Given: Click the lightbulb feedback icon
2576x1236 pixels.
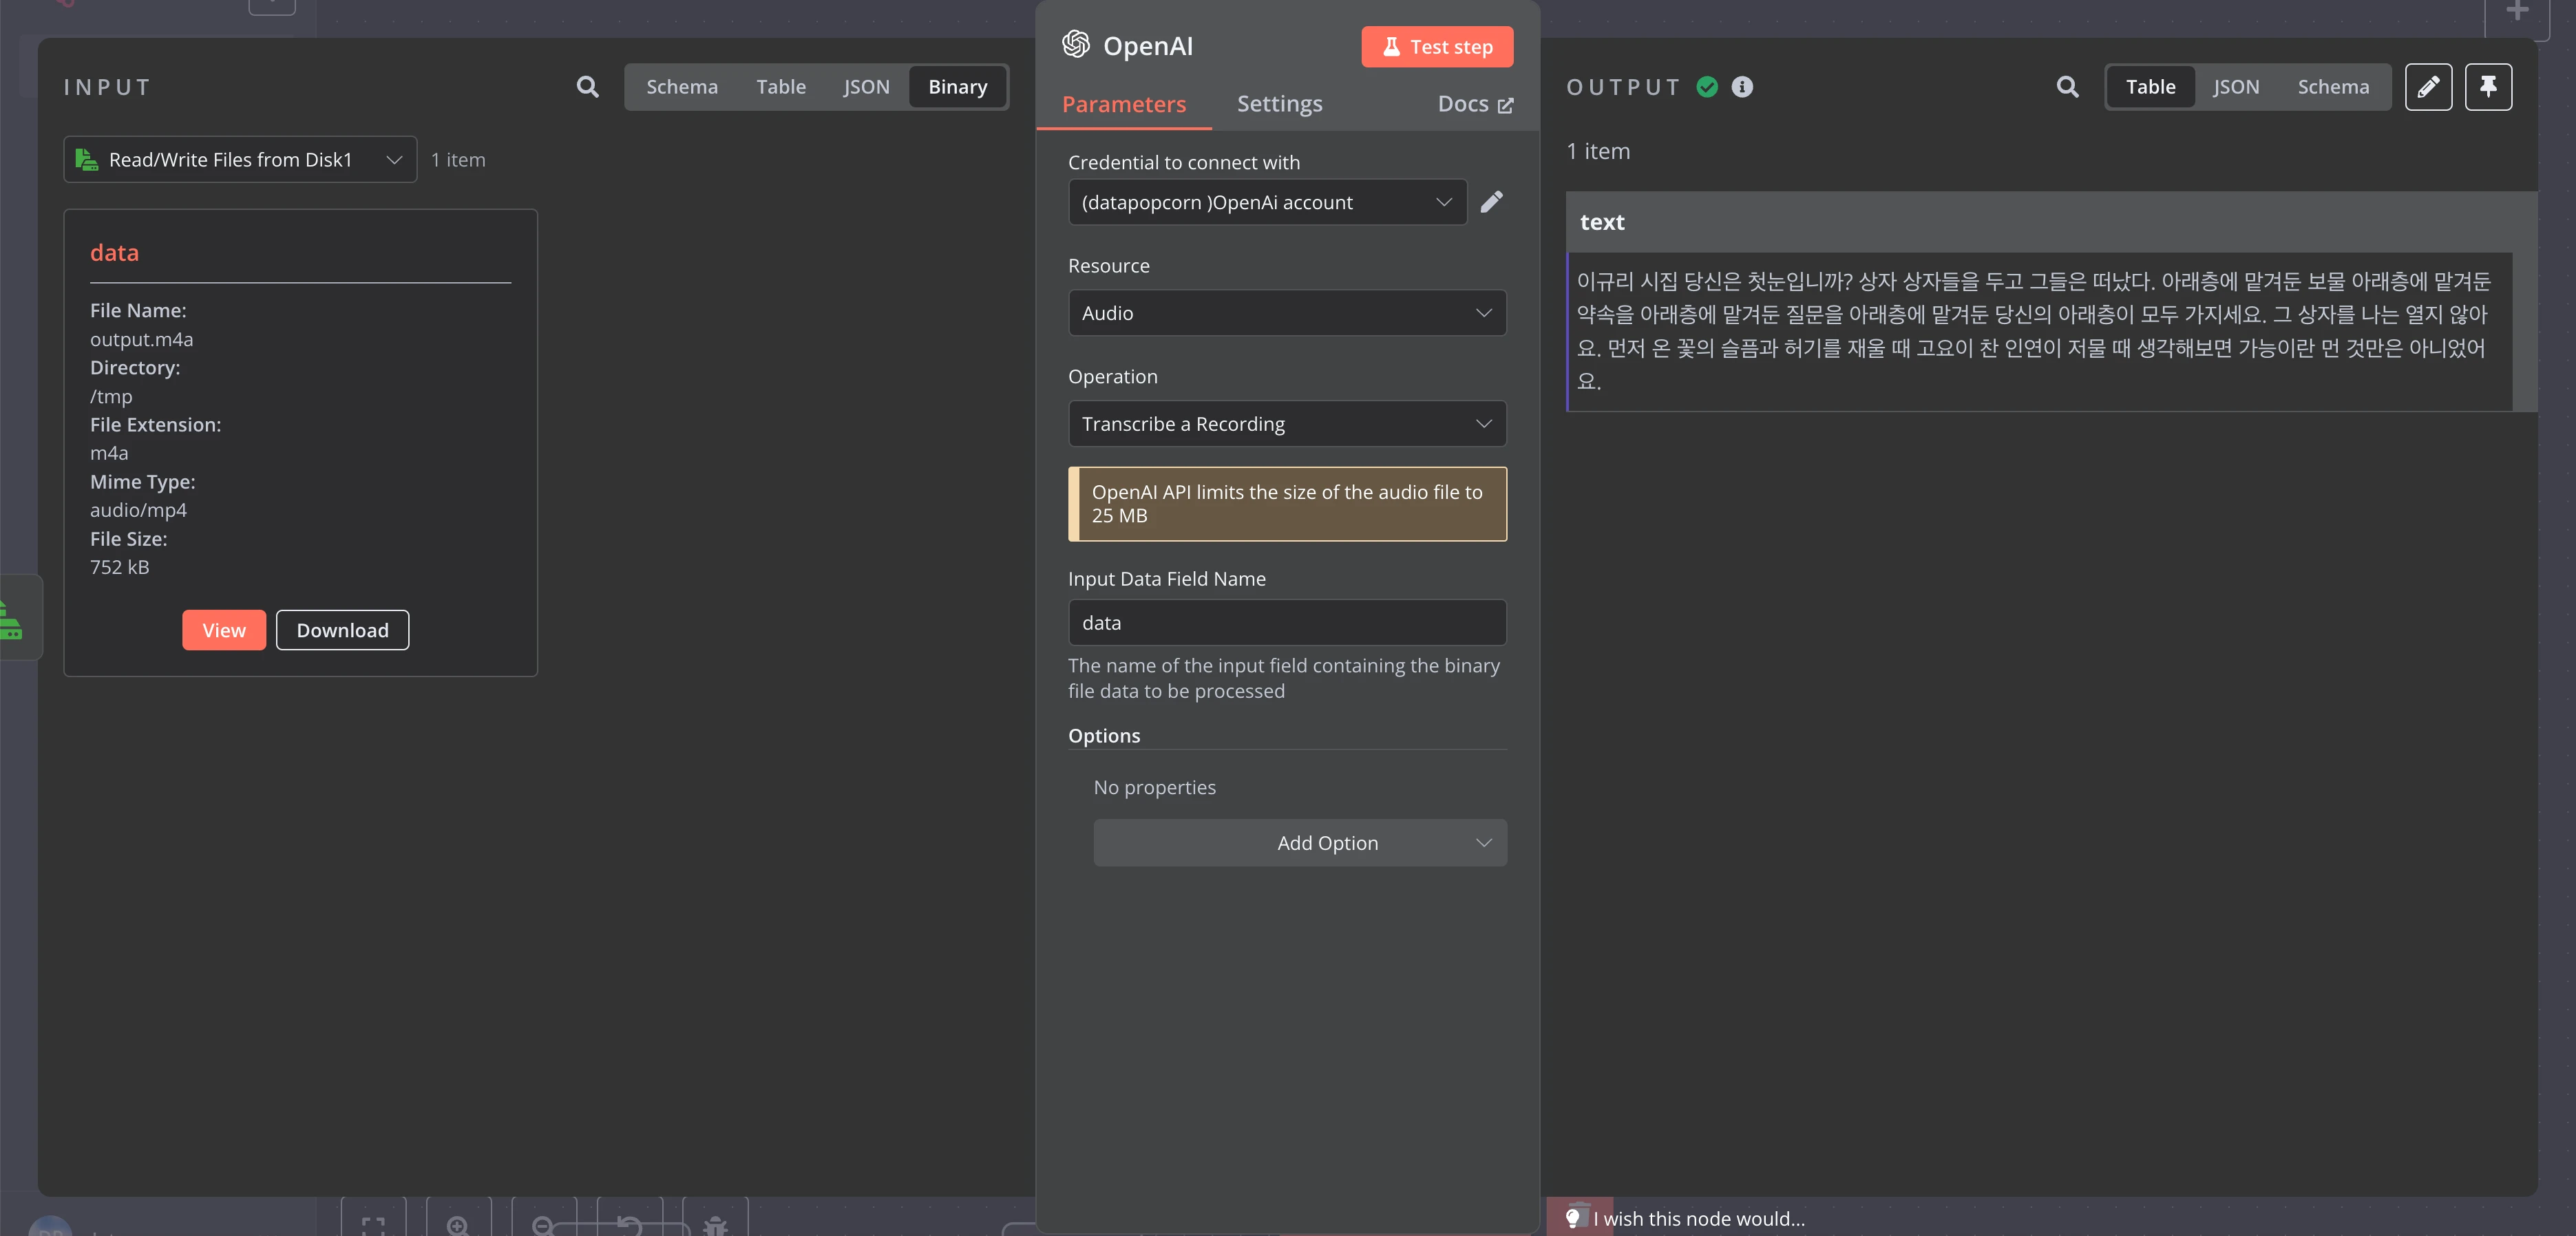Looking at the screenshot, I should [x=1573, y=1217].
